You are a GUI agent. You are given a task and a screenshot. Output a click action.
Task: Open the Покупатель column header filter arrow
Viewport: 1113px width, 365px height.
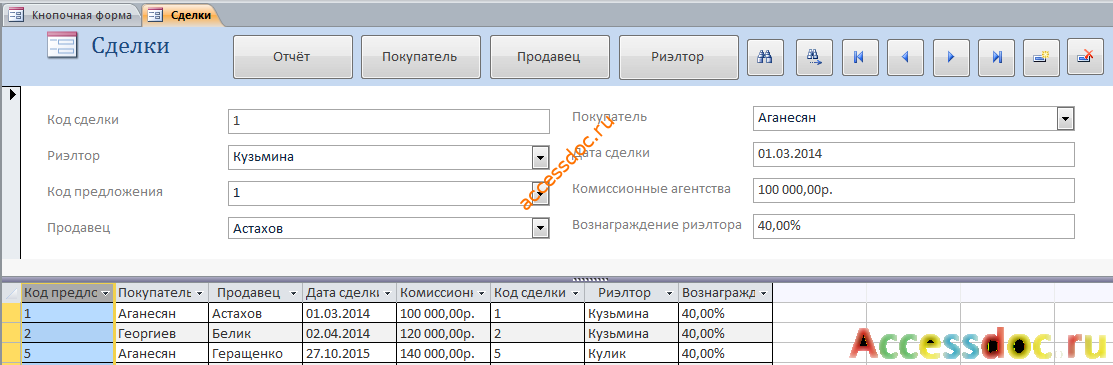click(199, 293)
